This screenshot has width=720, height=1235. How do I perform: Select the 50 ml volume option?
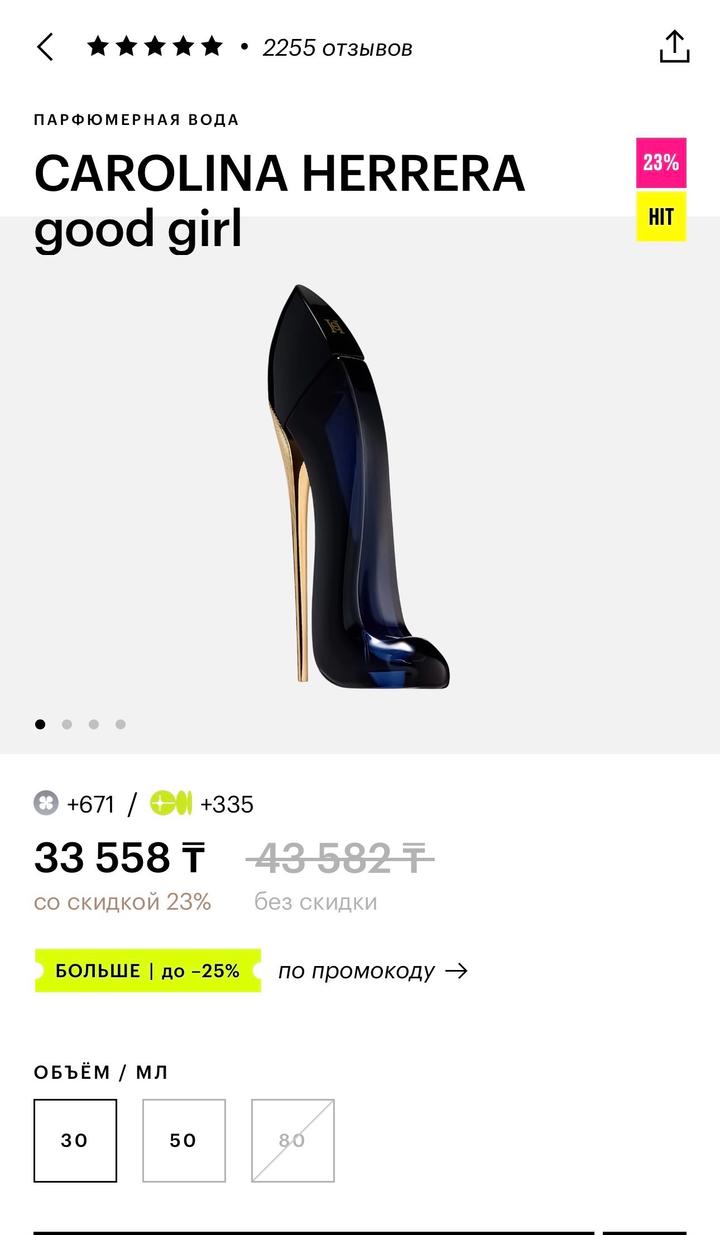[x=184, y=1140]
